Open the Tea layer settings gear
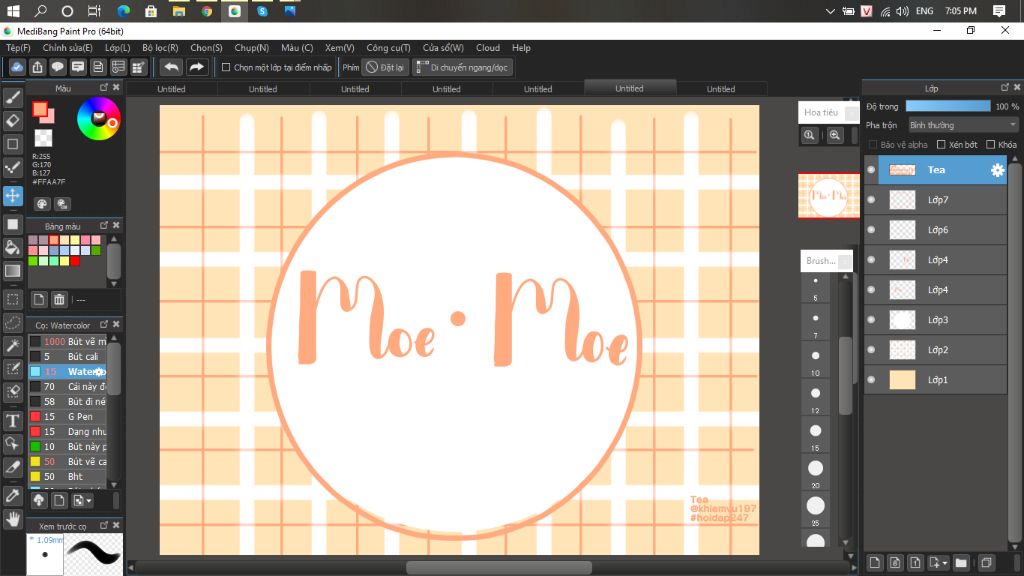Image resolution: width=1024 pixels, height=576 pixels. 997,170
